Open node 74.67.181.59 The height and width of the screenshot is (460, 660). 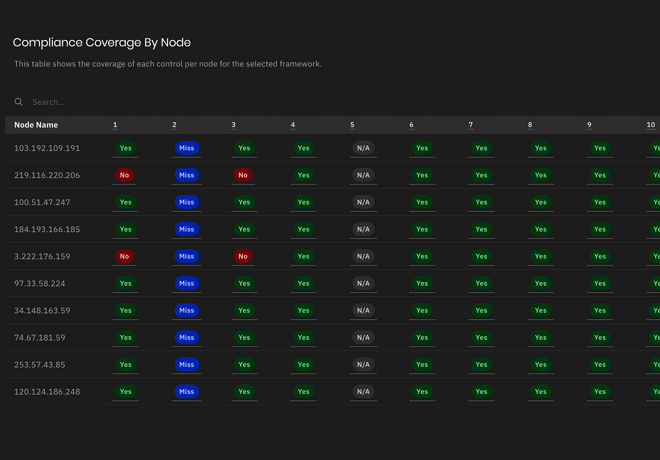tap(40, 338)
